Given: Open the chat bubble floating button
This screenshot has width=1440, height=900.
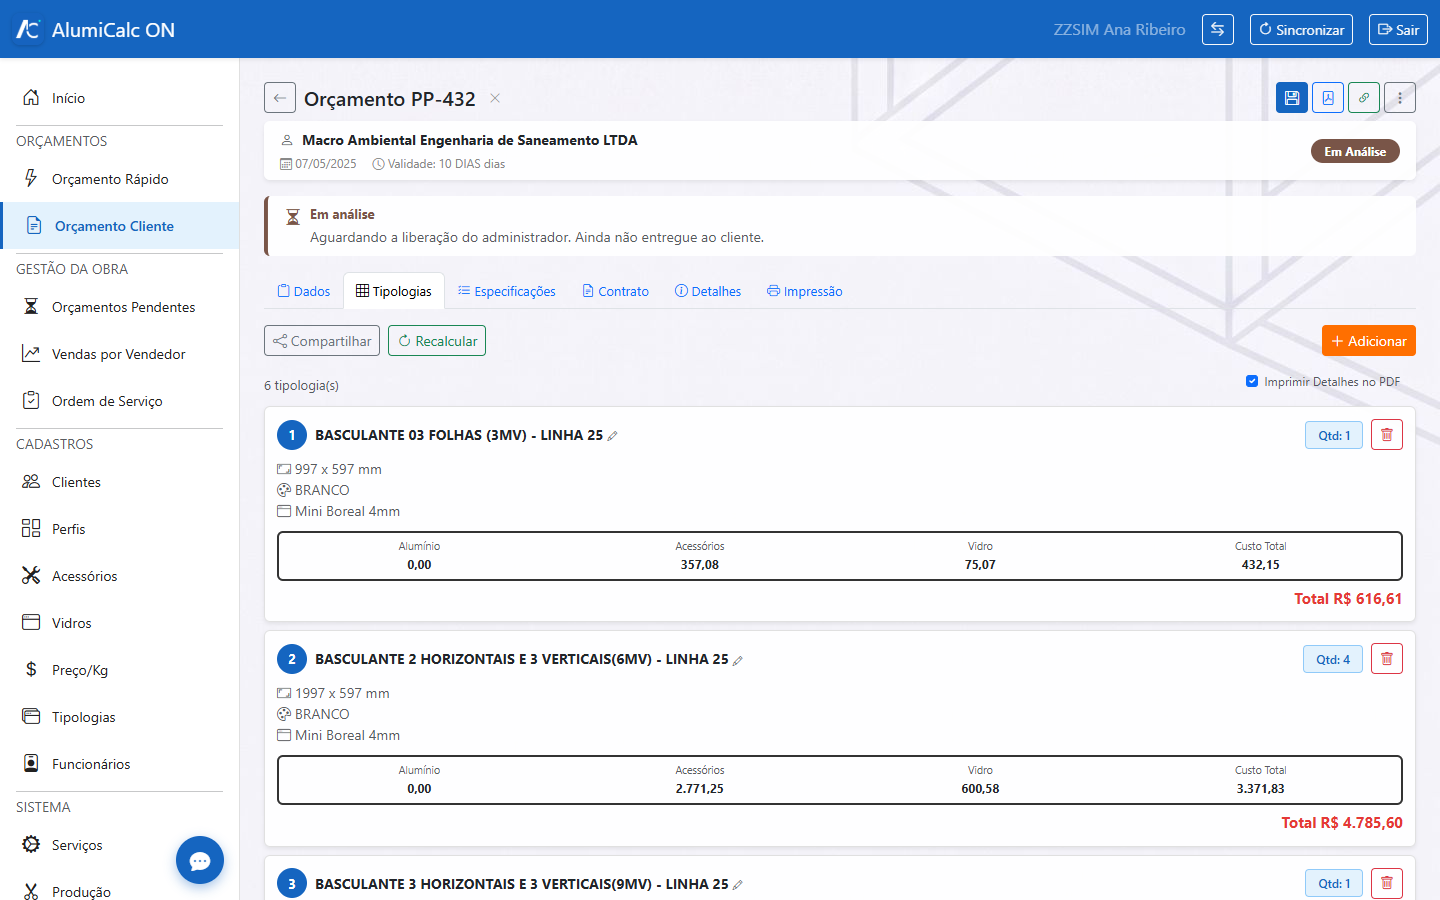Looking at the screenshot, I should (x=200, y=860).
